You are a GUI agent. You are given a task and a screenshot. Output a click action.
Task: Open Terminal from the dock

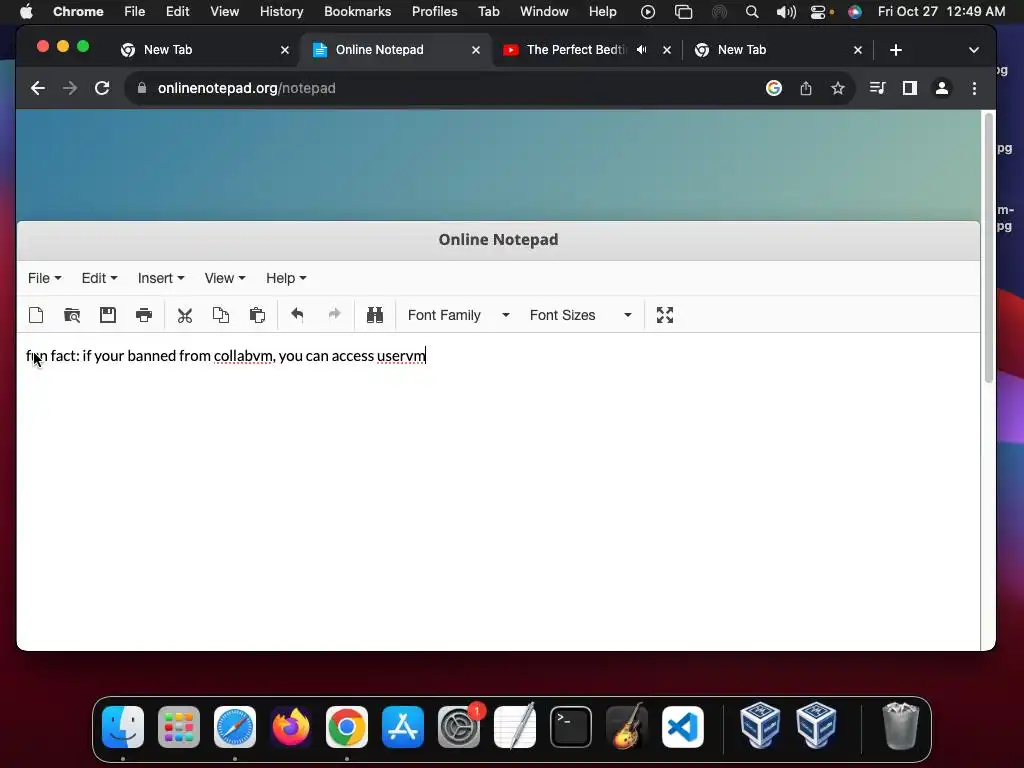coord(571,727)
